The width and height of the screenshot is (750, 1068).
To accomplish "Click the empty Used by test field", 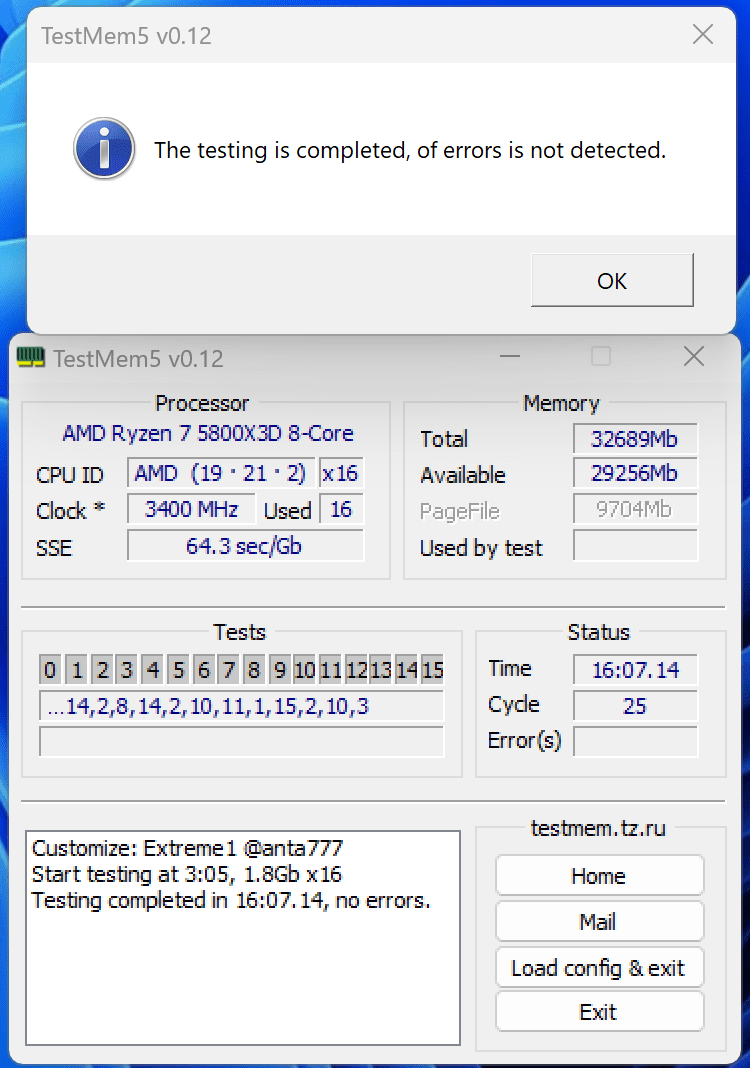I will click(x=635, y=545).
